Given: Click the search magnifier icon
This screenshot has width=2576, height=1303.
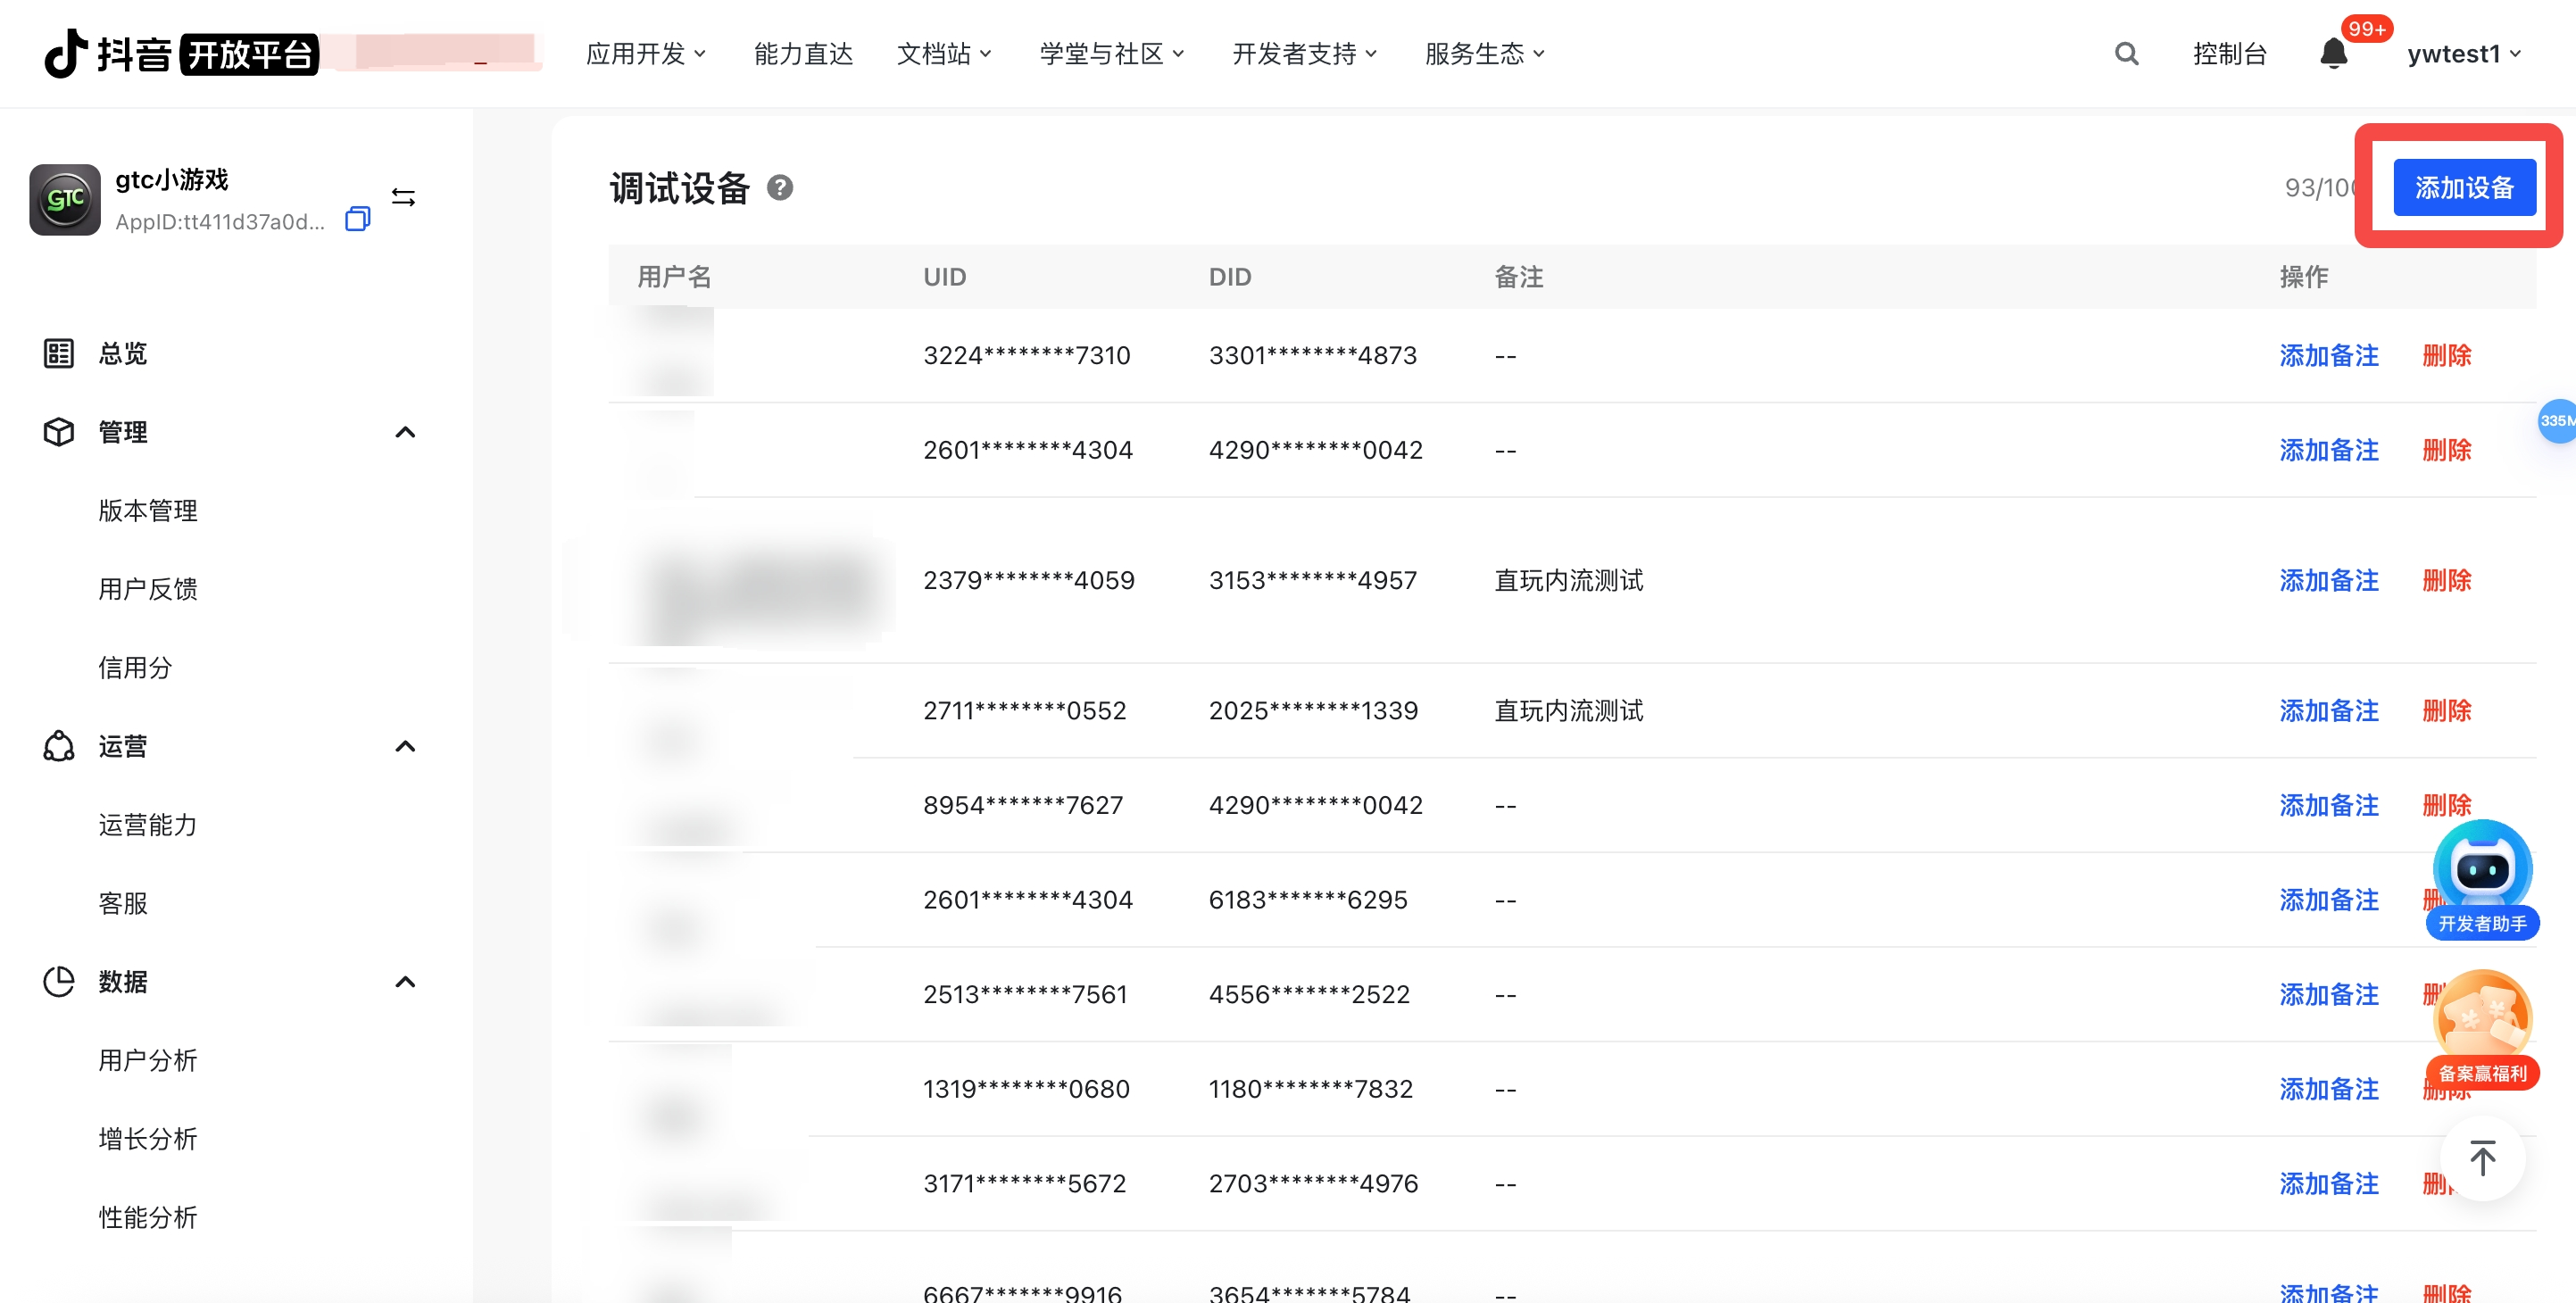Looking at the screenshot, I should click(2126, 54).
